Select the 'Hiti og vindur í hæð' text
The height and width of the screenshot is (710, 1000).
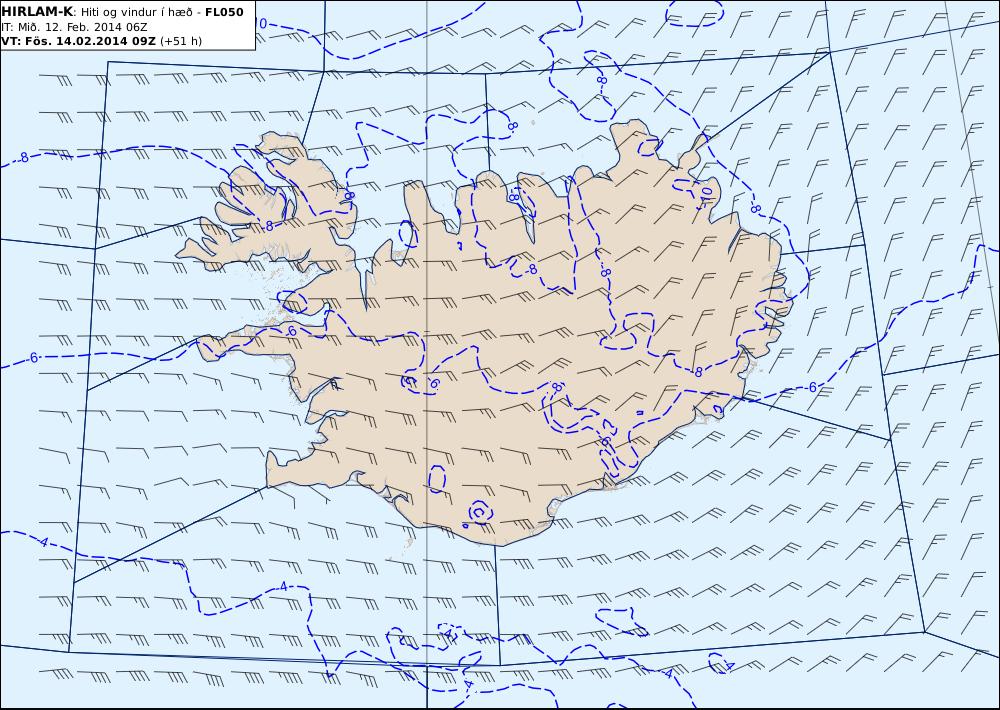point(136,12)
